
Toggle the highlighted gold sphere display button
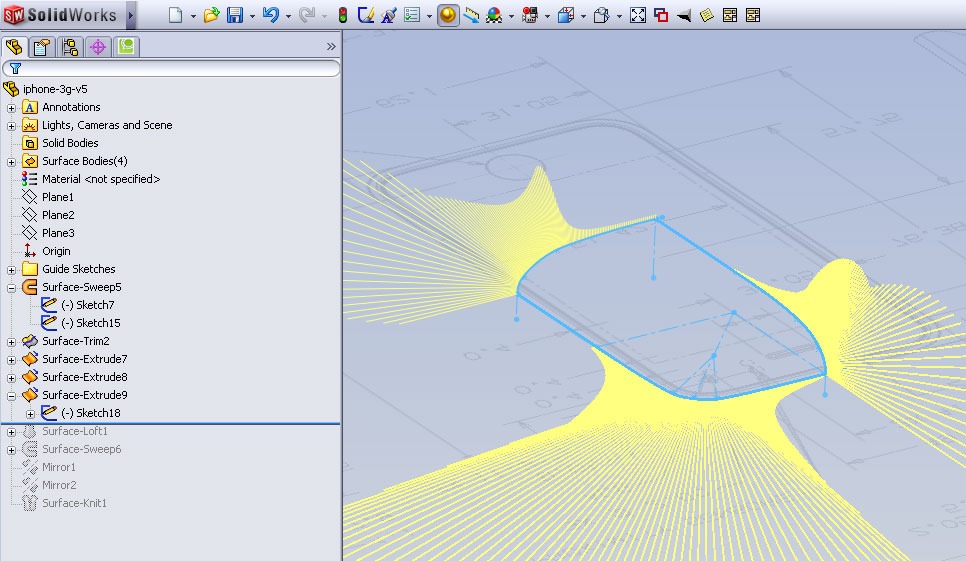448,15
